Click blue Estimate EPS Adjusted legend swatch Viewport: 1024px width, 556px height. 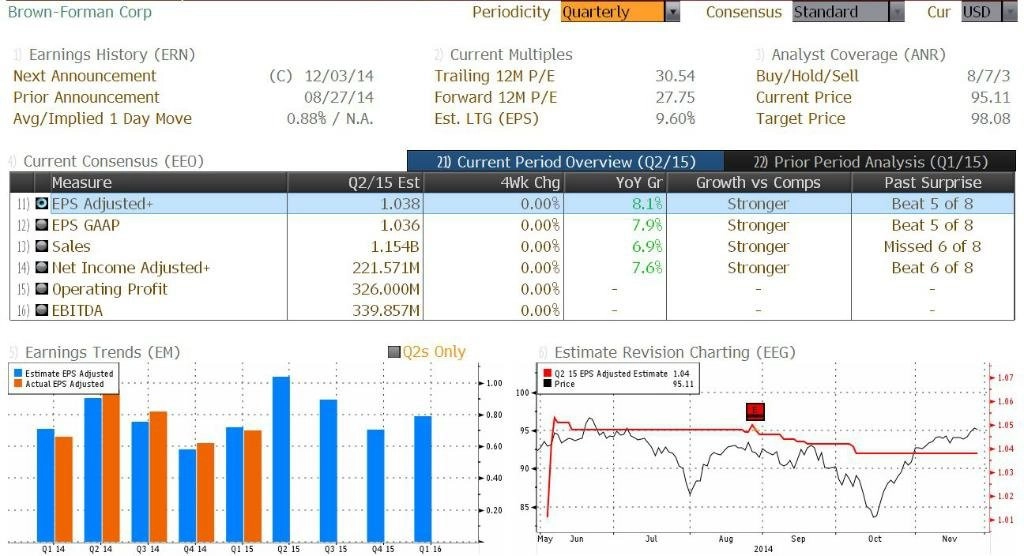click(x=18, y=374)
